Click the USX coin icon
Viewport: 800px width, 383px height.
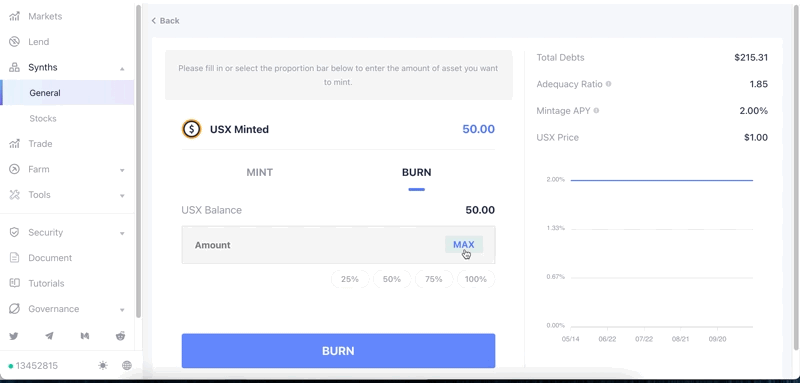coord(192,129)
